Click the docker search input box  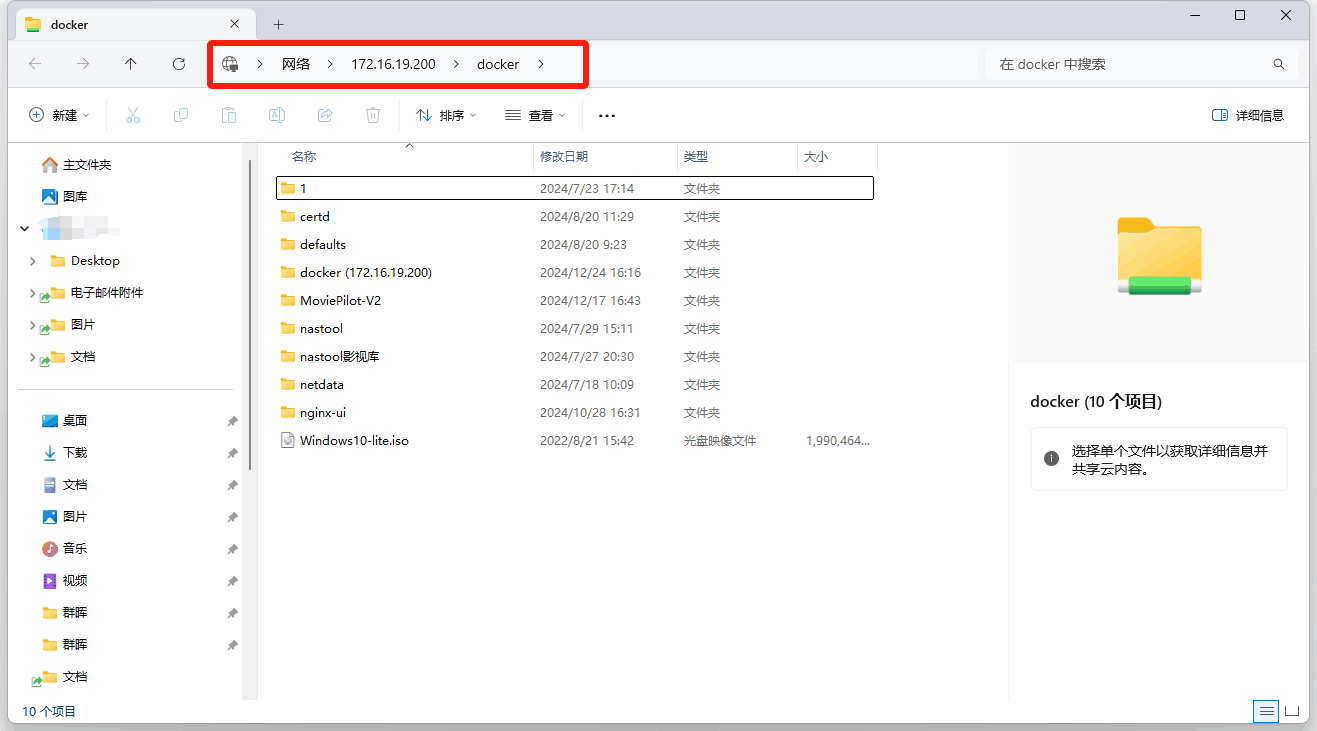(1130, 64)
